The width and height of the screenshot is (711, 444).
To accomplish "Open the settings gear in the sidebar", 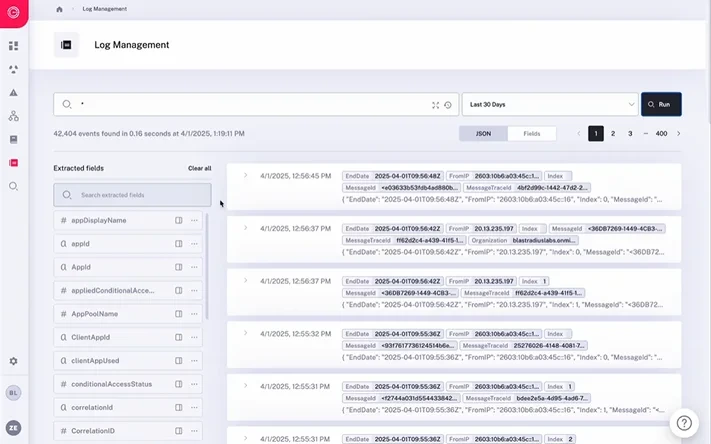I will 14,361.
